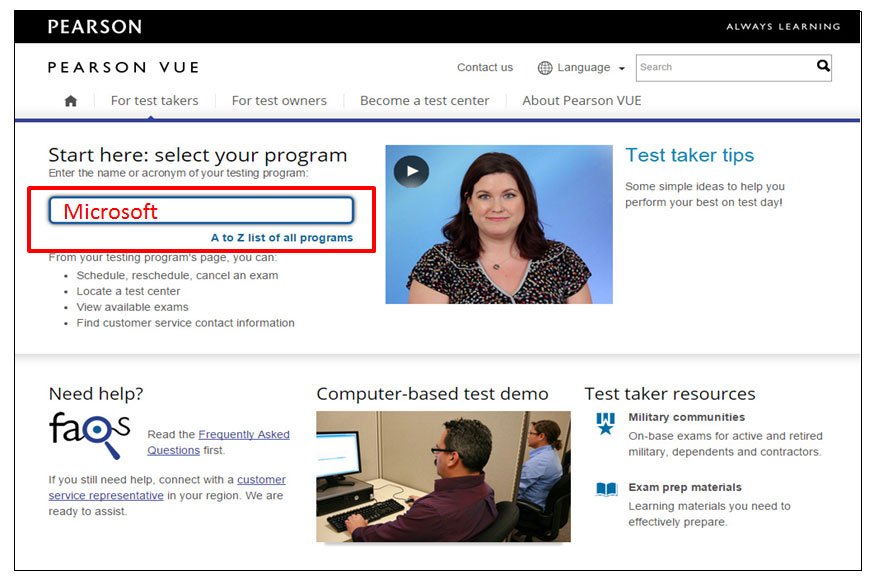The width and height of the screenshot is (876, 586).
Task: Click the search magnifier icon
Action: pyautogui.click(x=823, y=66)
